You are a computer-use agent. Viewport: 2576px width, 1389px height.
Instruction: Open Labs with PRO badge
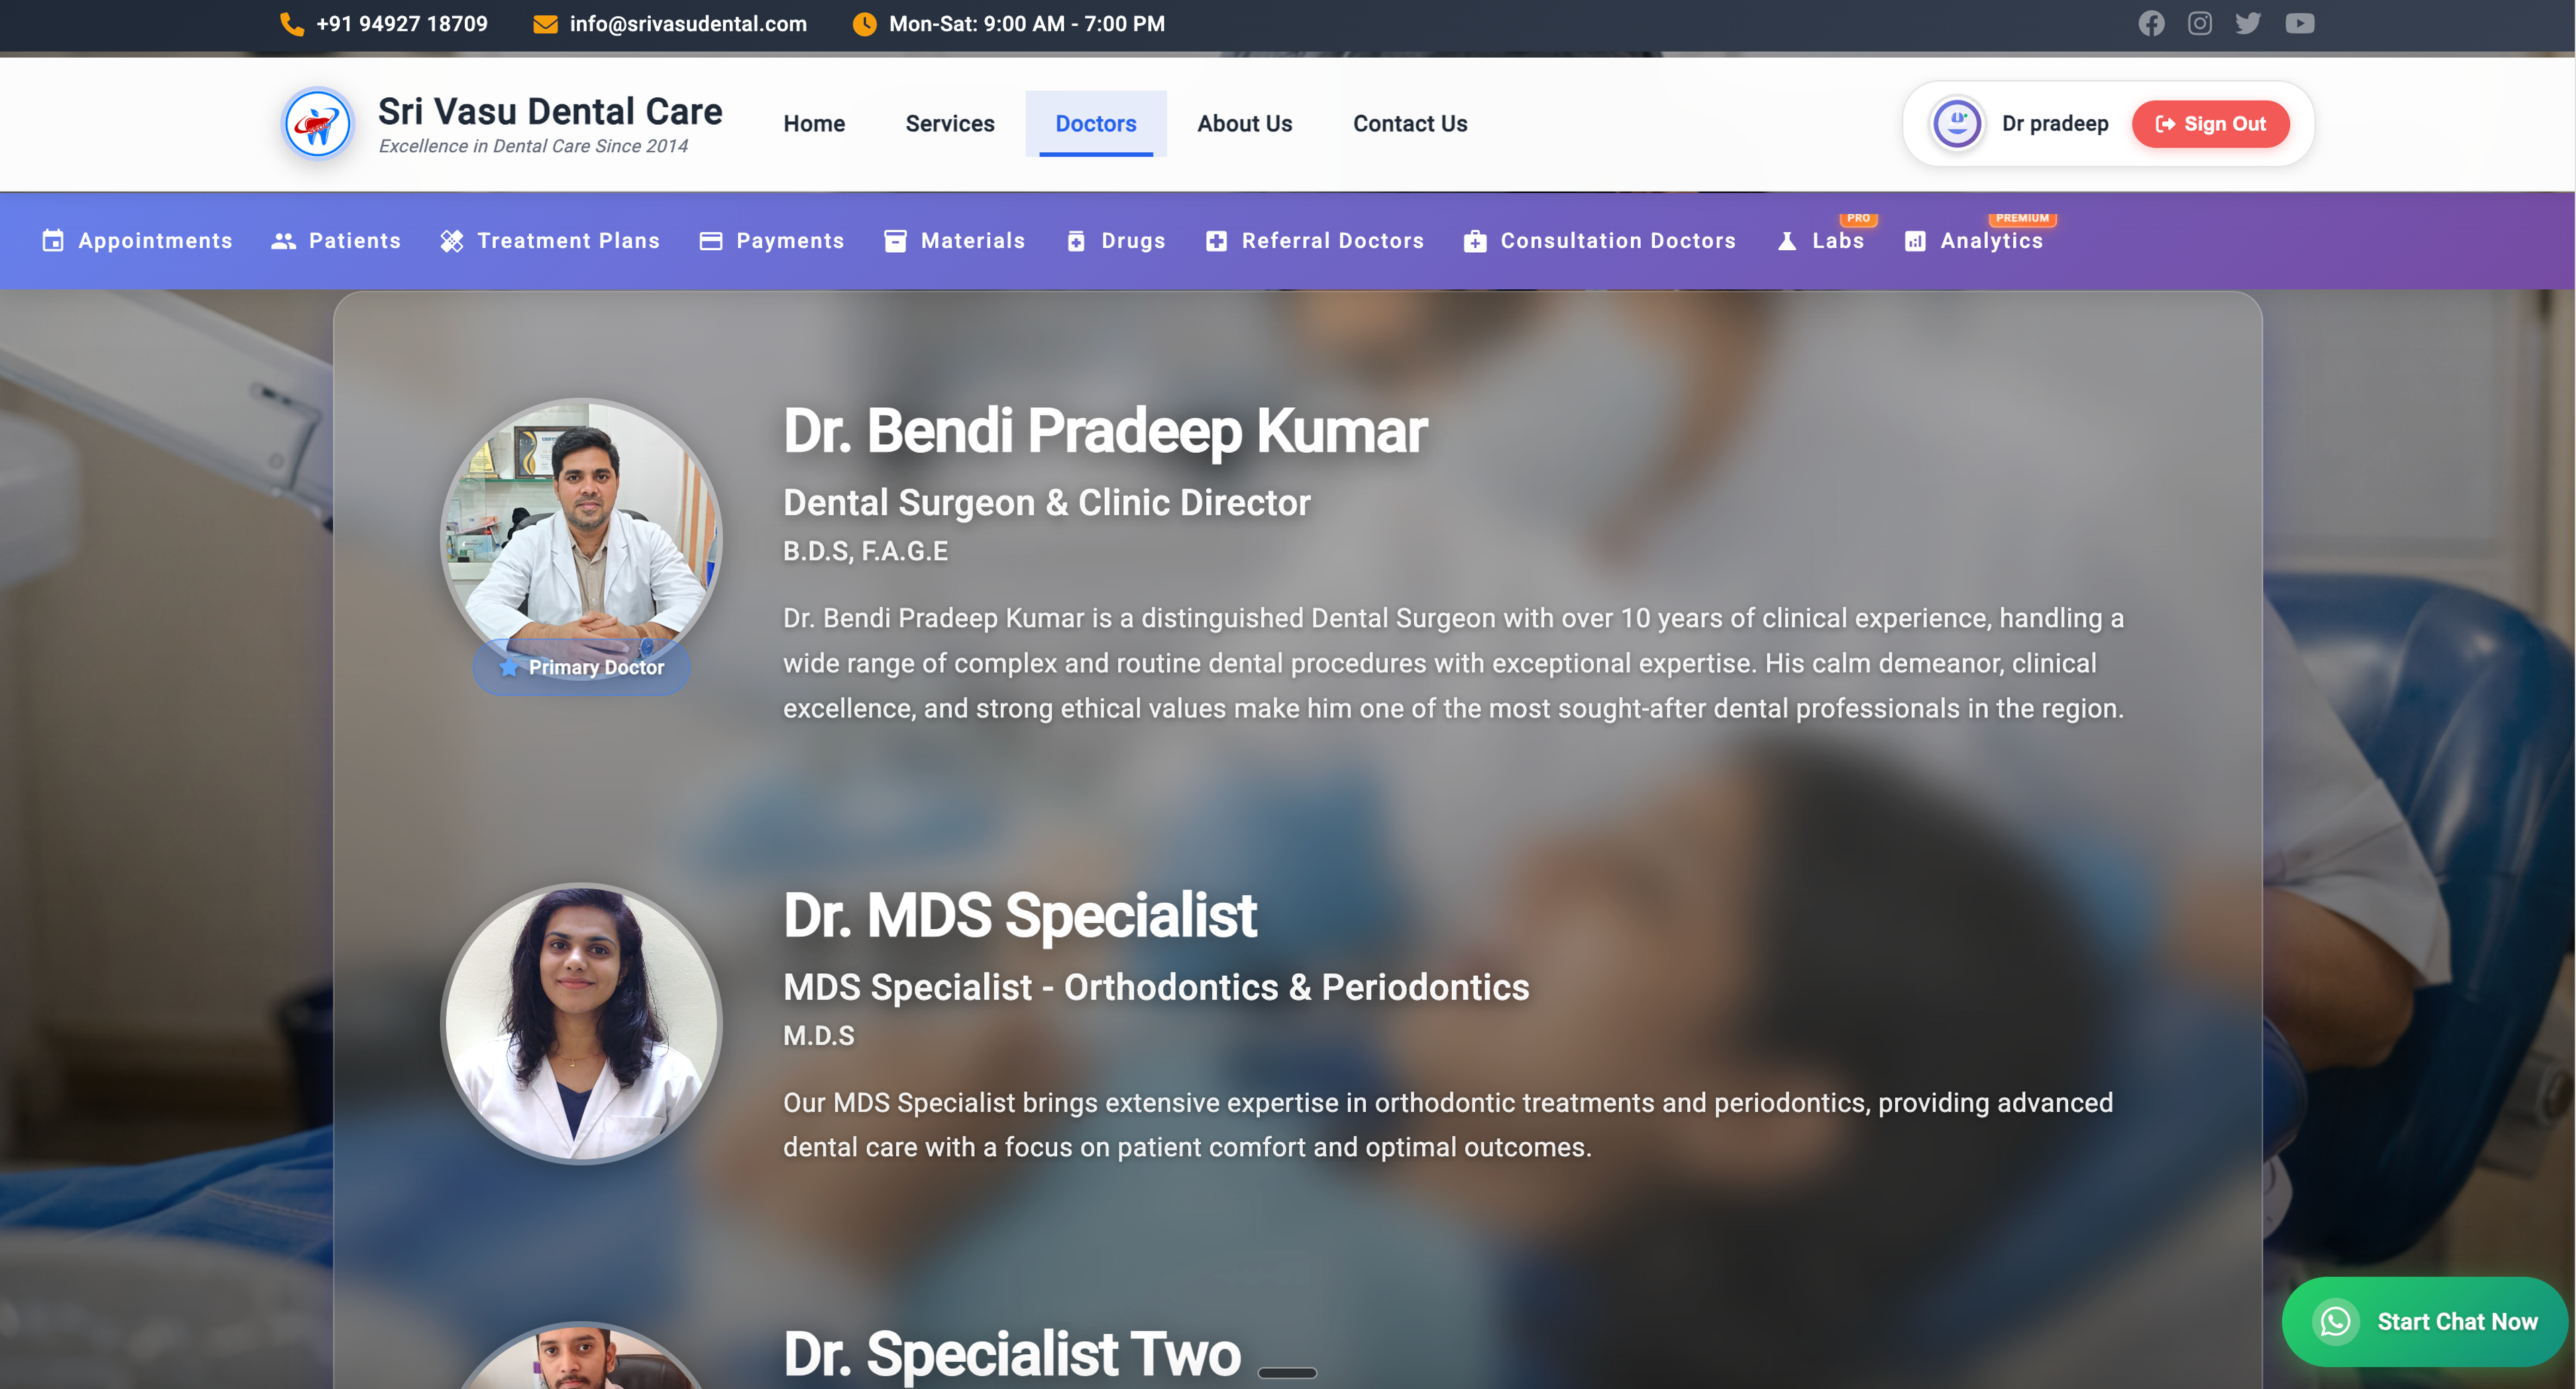coord(1821,240)
